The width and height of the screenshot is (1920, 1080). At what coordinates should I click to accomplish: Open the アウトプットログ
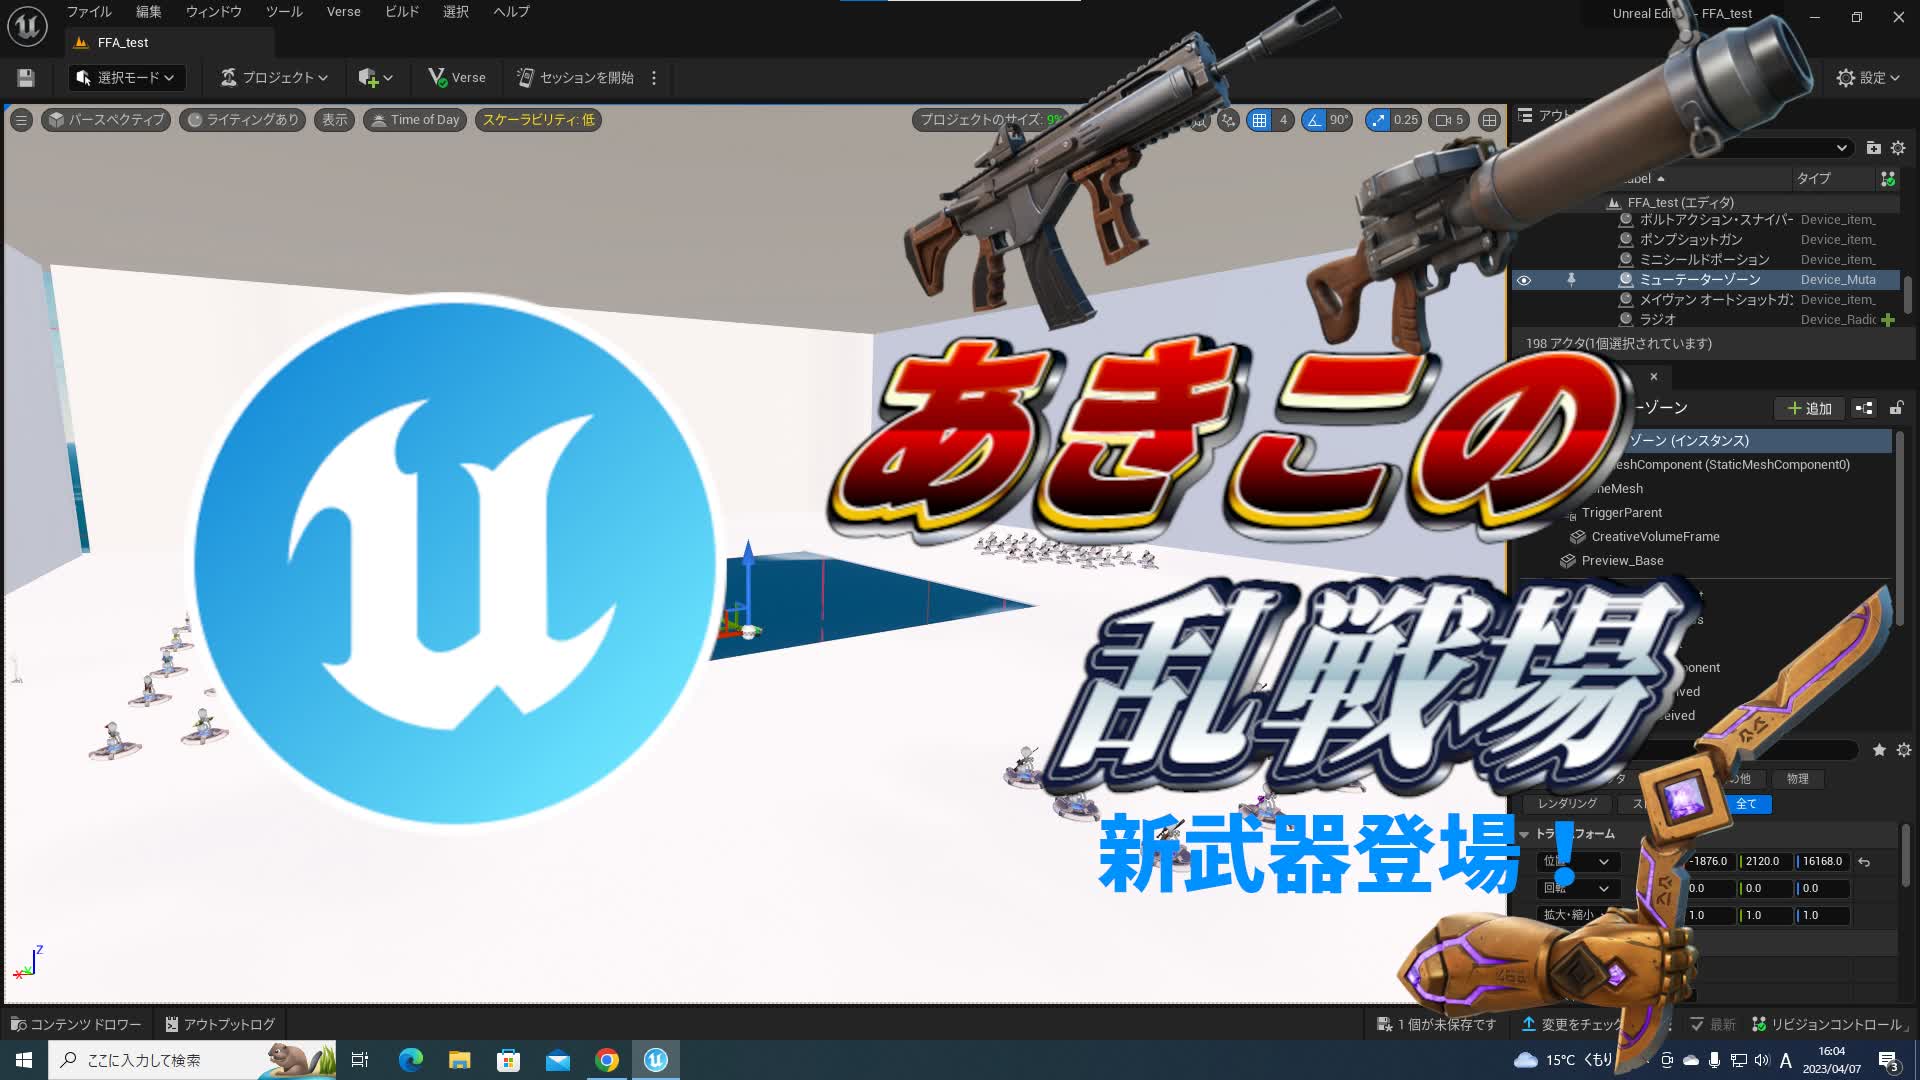220,1025
